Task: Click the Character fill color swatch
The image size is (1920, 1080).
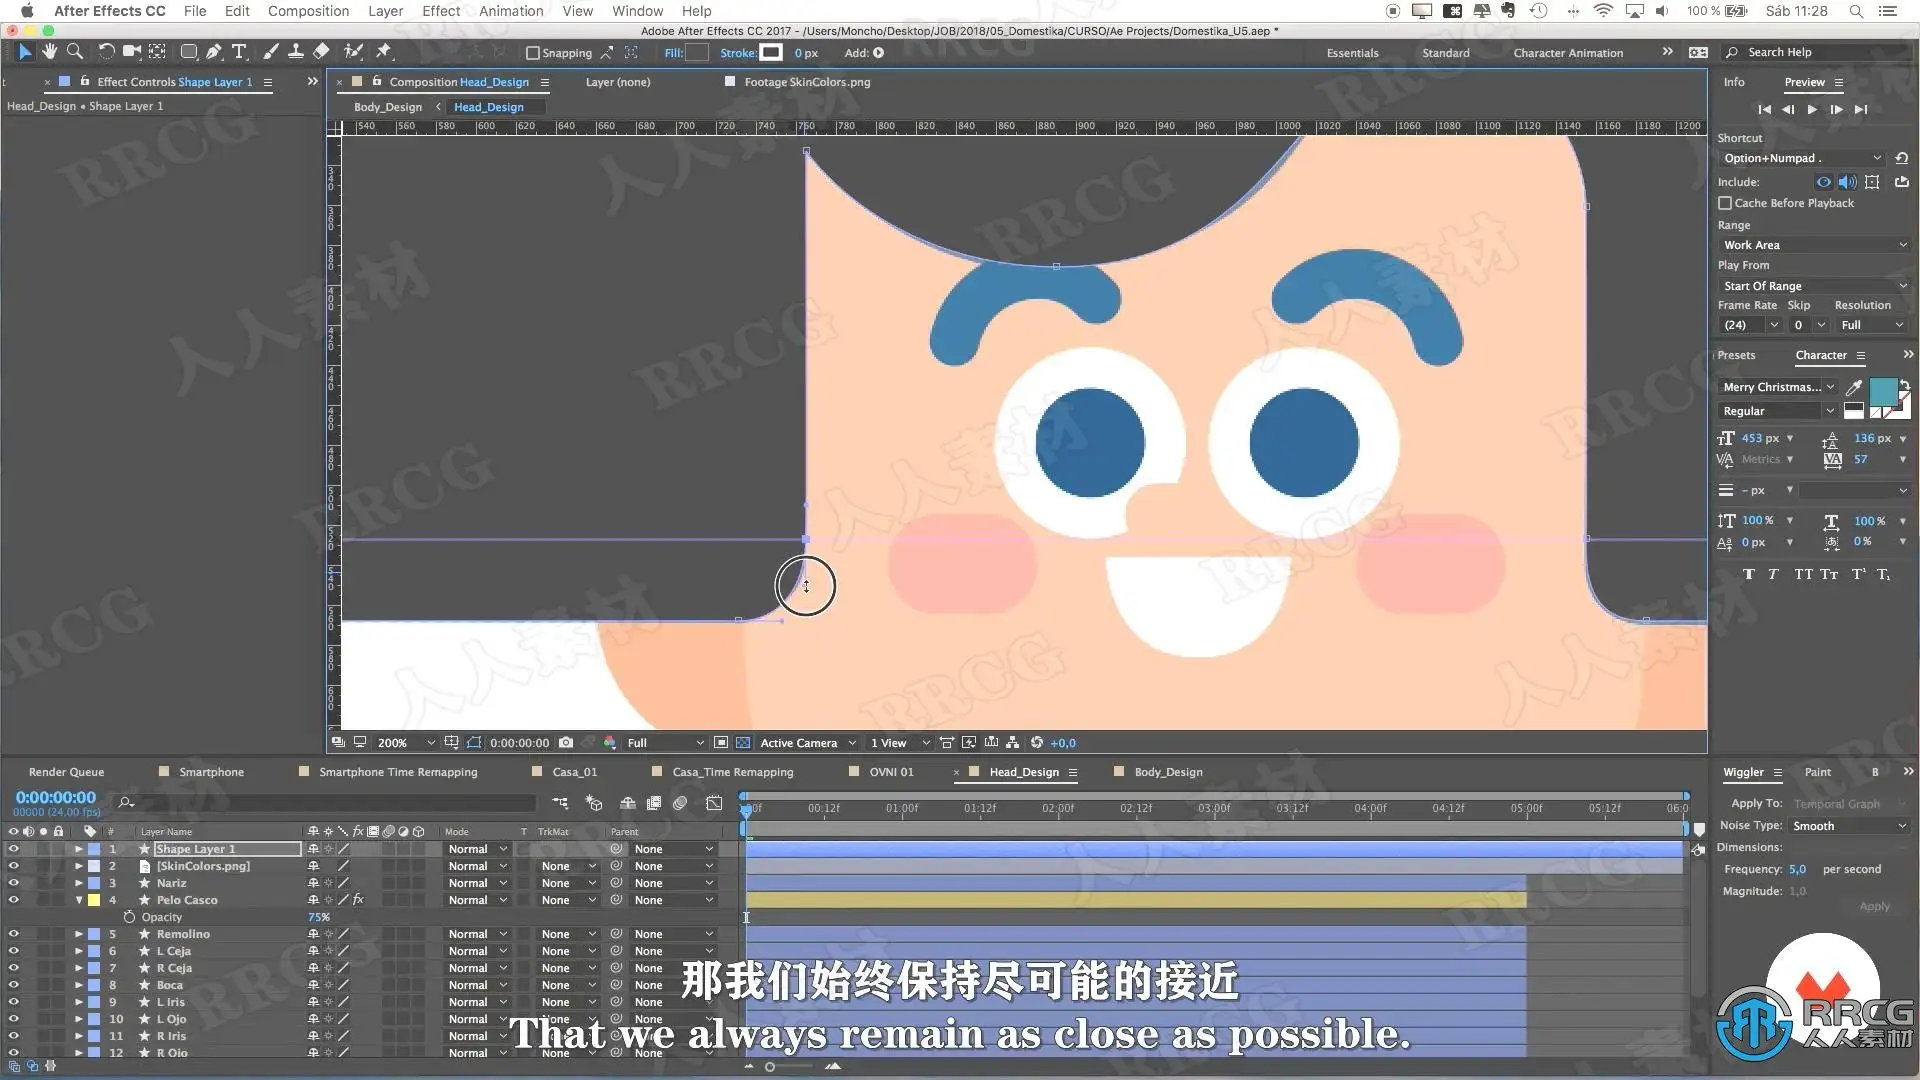Action: click(x=1882, y=391)
